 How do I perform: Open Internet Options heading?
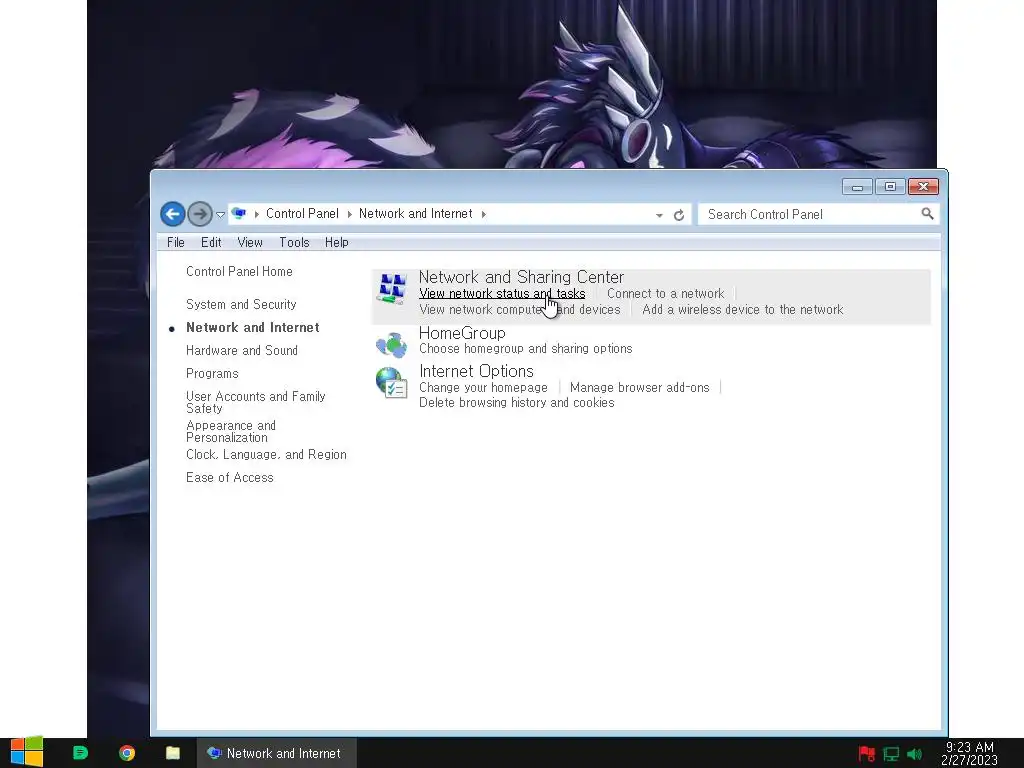(x=476, y=371)
